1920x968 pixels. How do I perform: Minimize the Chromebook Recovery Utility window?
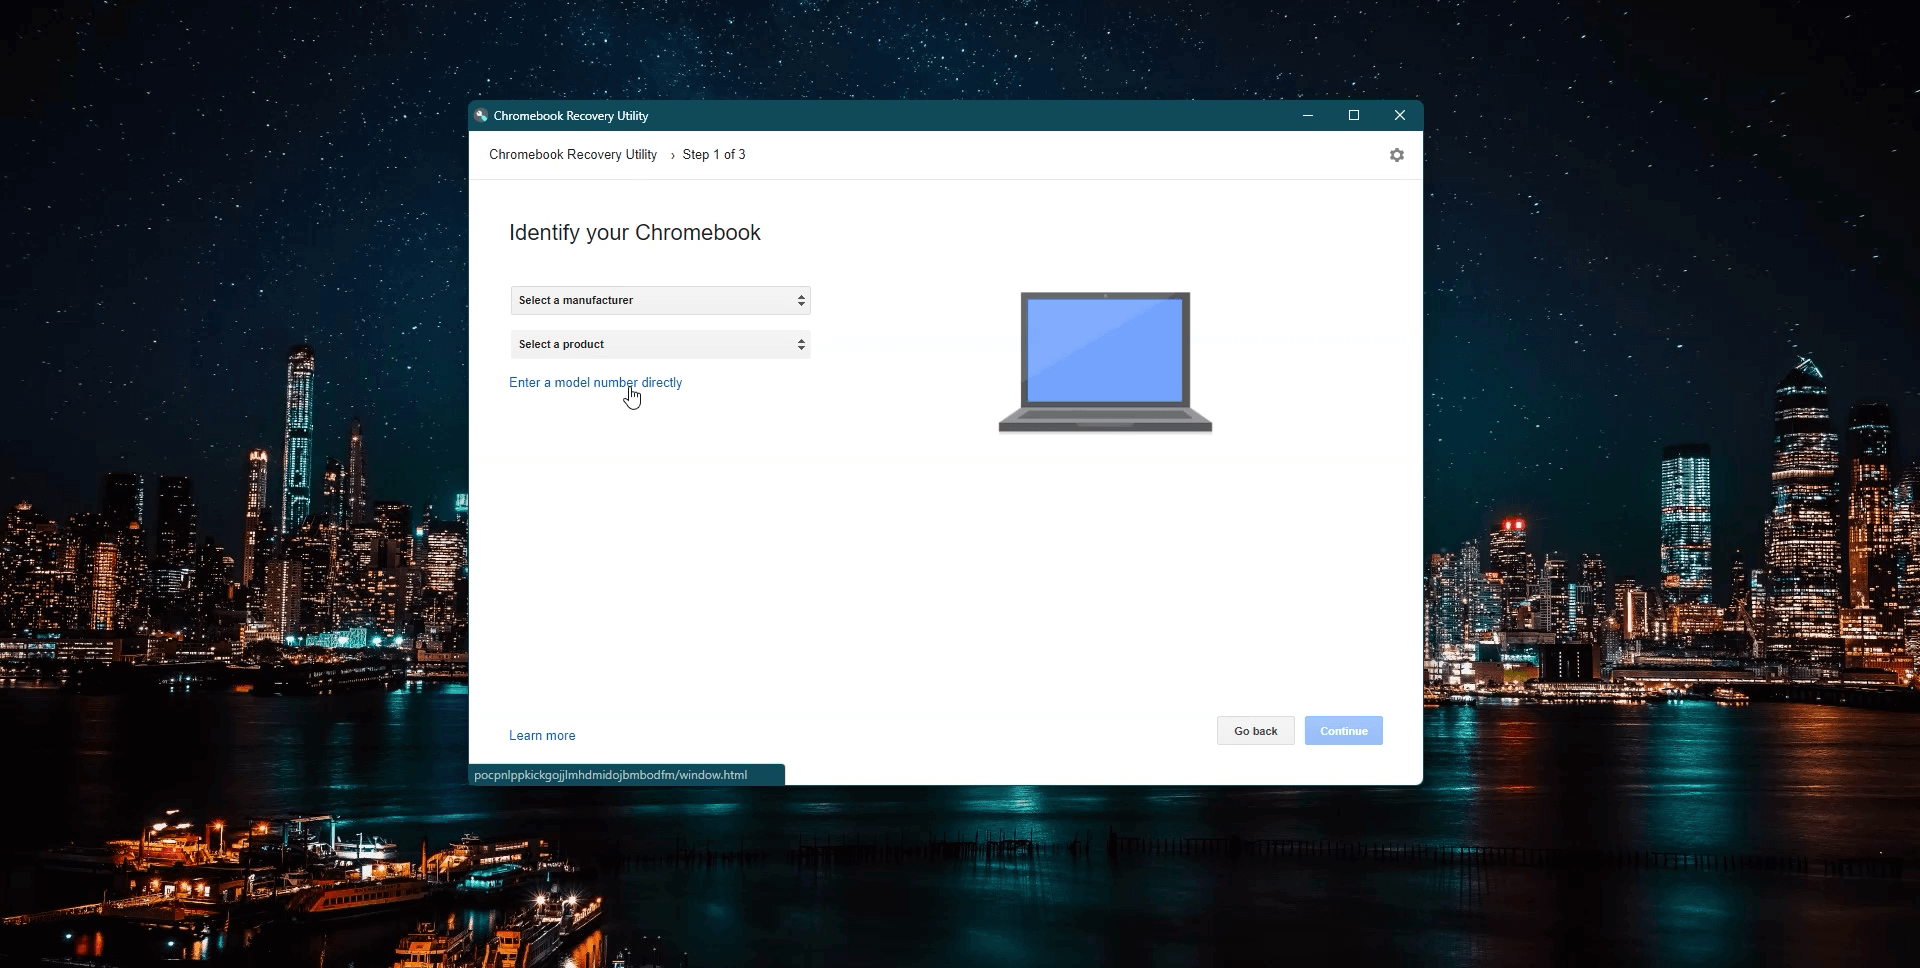(x=1307, y=115)
